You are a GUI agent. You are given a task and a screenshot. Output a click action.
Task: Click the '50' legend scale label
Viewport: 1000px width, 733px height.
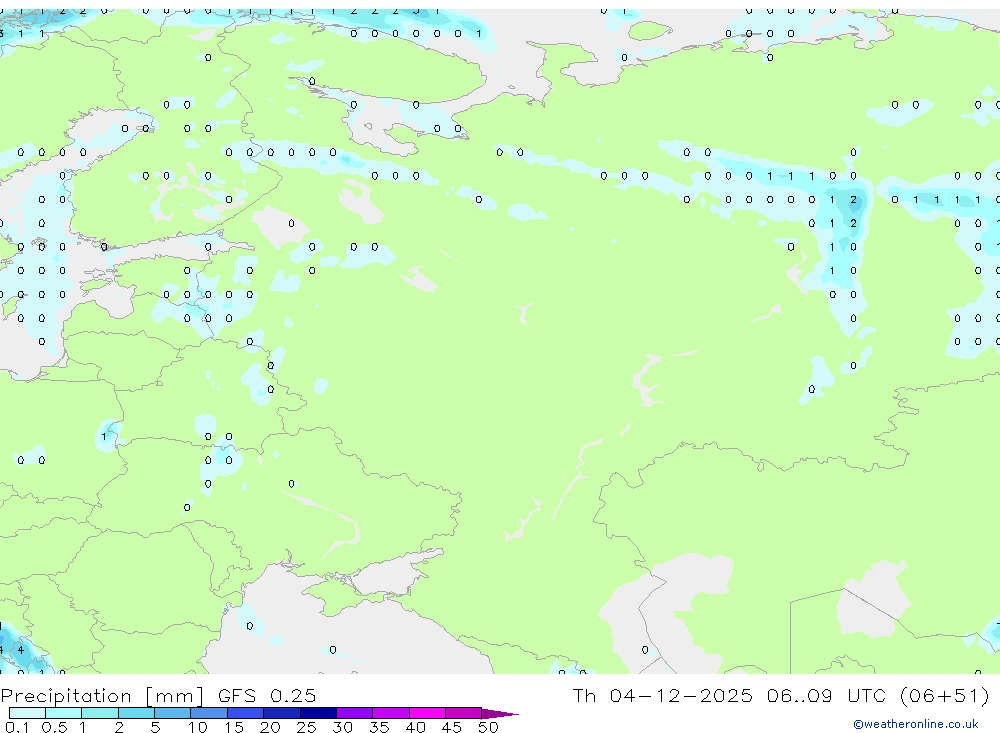(x=488, y=727)
